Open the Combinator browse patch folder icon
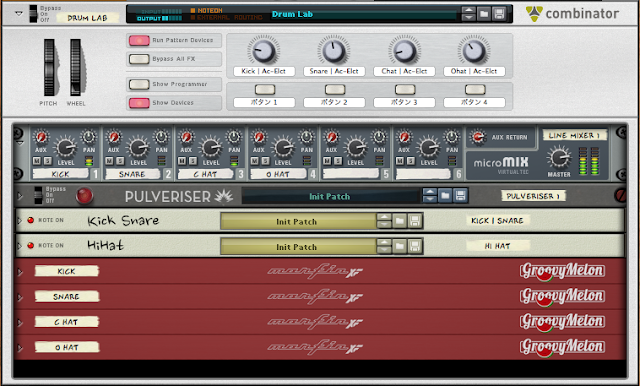The width and height of the screenshot is (640, 386). pos(484,14)
